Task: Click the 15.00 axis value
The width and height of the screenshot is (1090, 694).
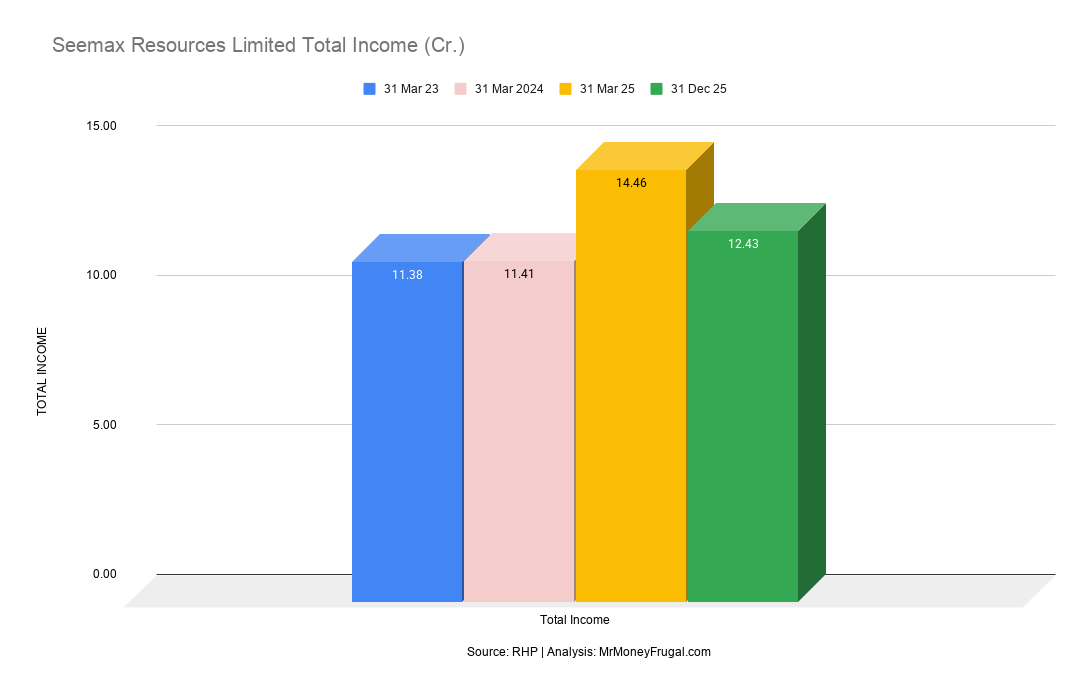Action: [x=101, y=126]
